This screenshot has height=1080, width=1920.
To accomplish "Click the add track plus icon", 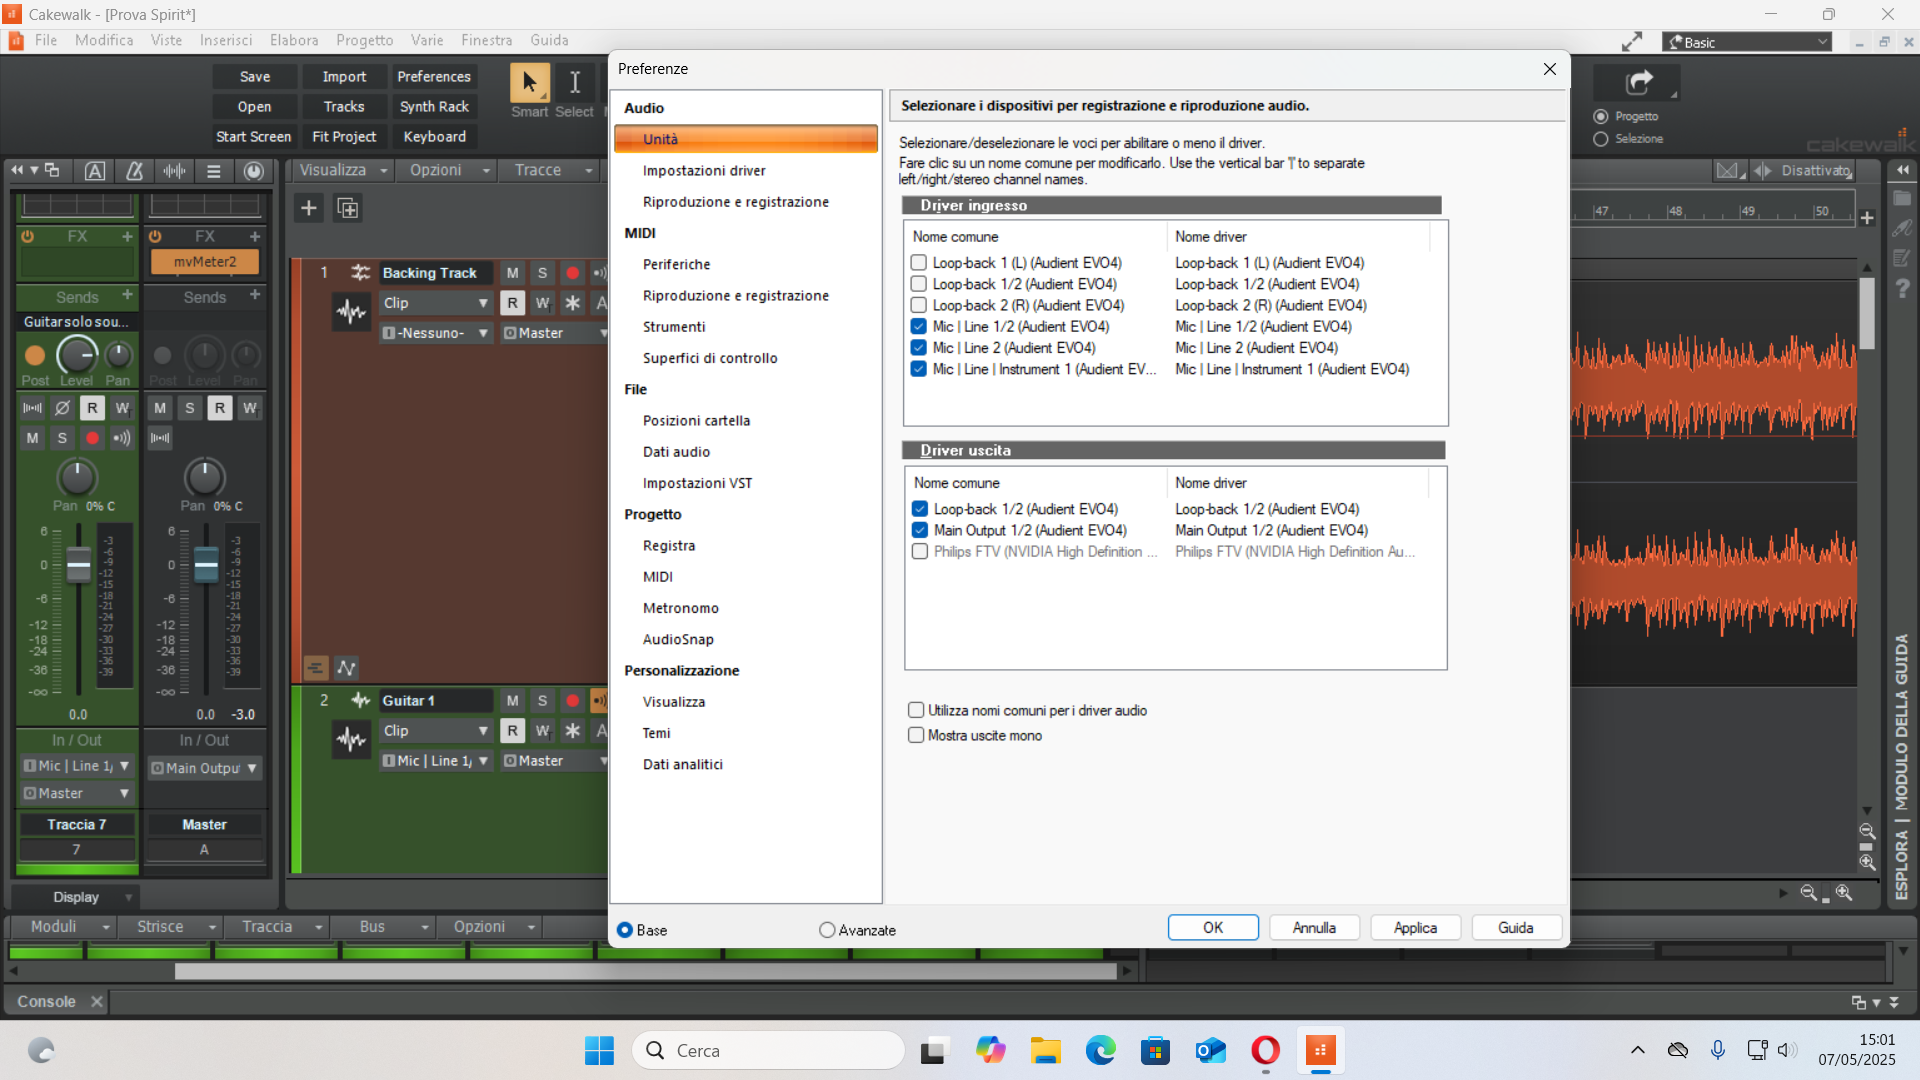I will pyautogui.click(x=309, y=208).
